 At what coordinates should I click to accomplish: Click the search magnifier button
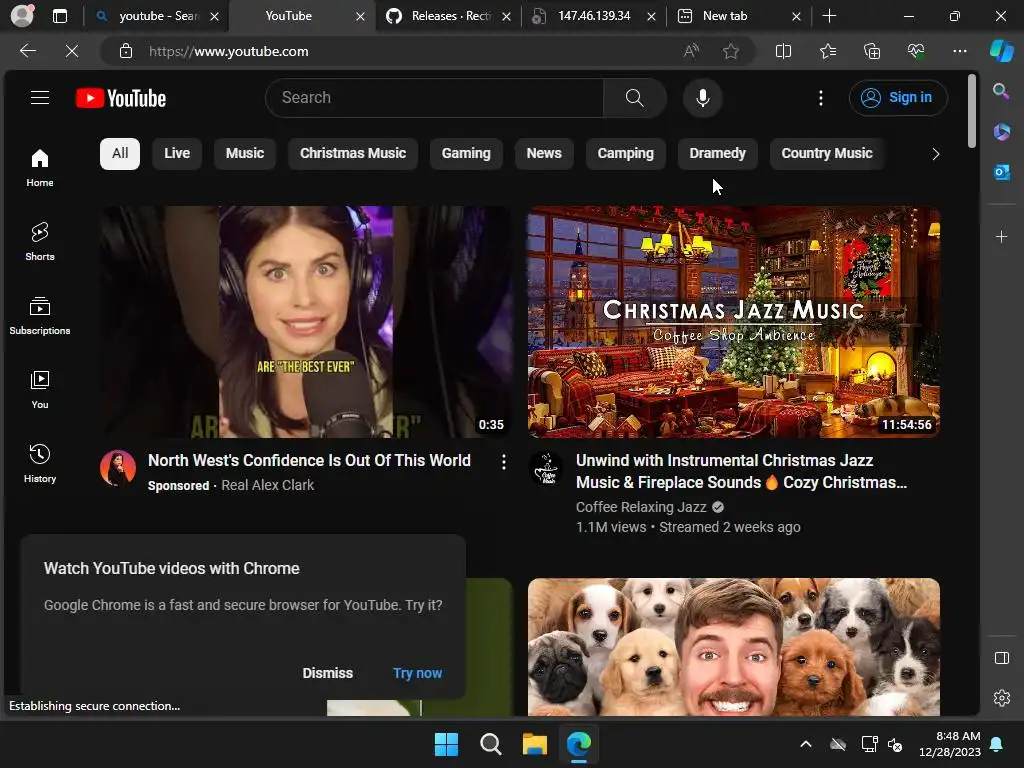click(x=634, y=98)
